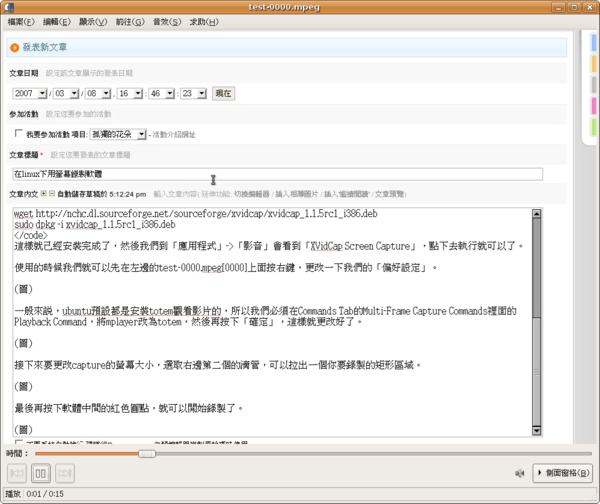This screenshot has width=600, height=504.
Task: Click the green side tab marker
Action: (594, 127)
